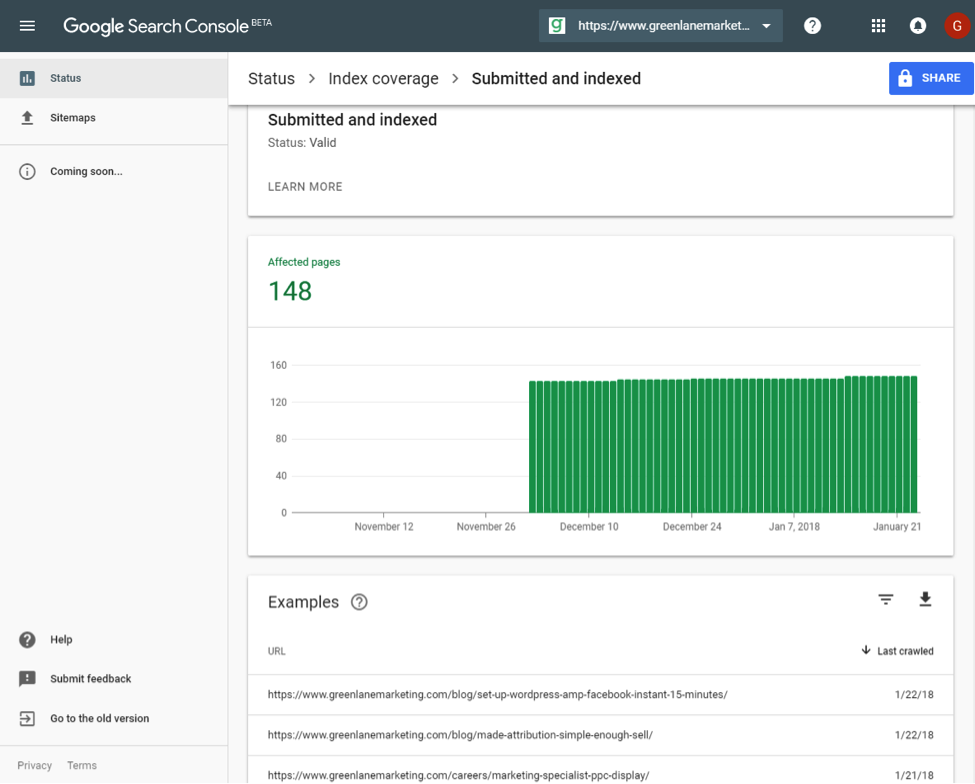Screen dimensions: 975x784
Task: Click the Examples help question icon
Action: pyautogui.click(x=359, y=602)
